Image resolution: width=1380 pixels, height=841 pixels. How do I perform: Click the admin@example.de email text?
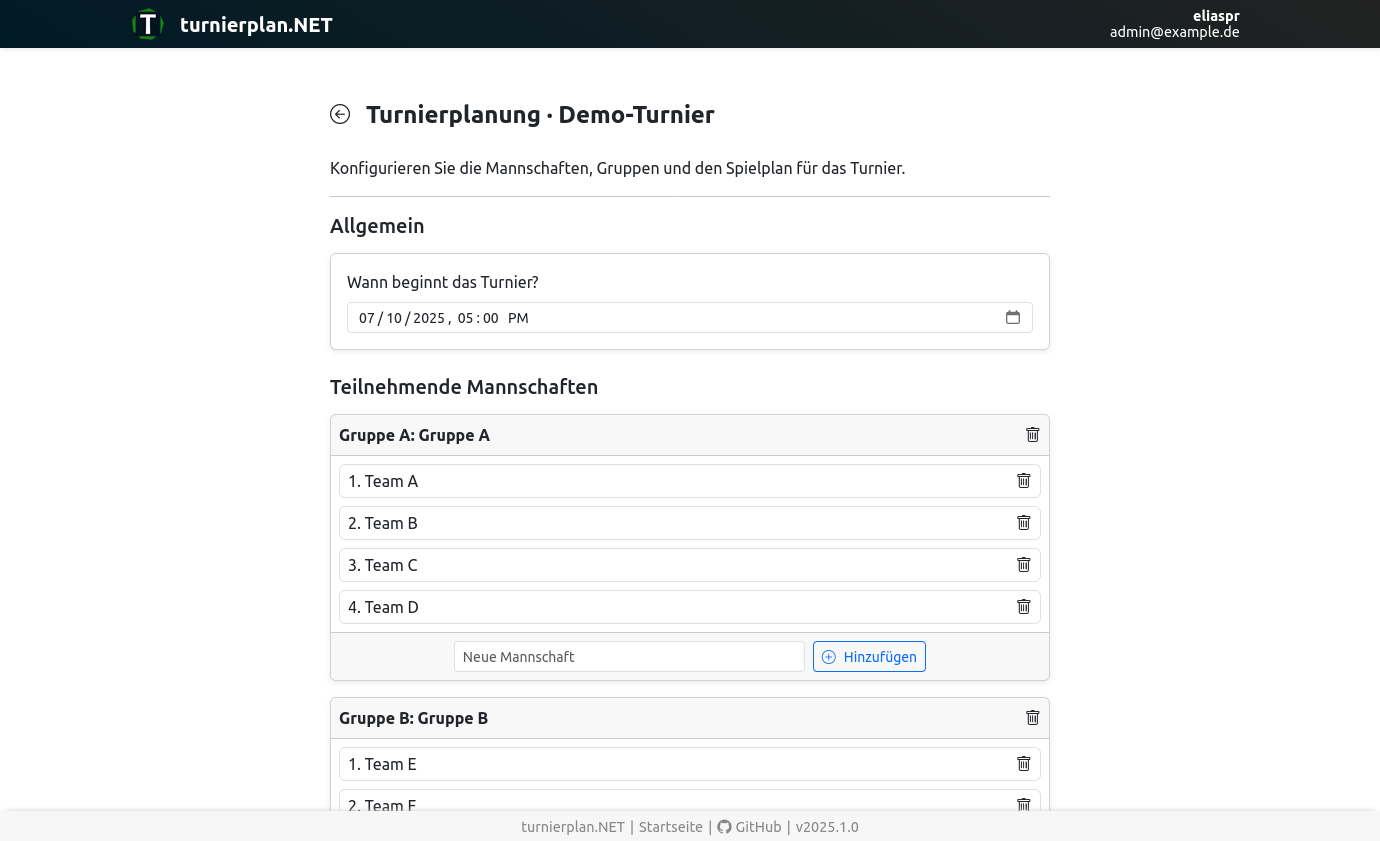click(x=1175, y=32)
